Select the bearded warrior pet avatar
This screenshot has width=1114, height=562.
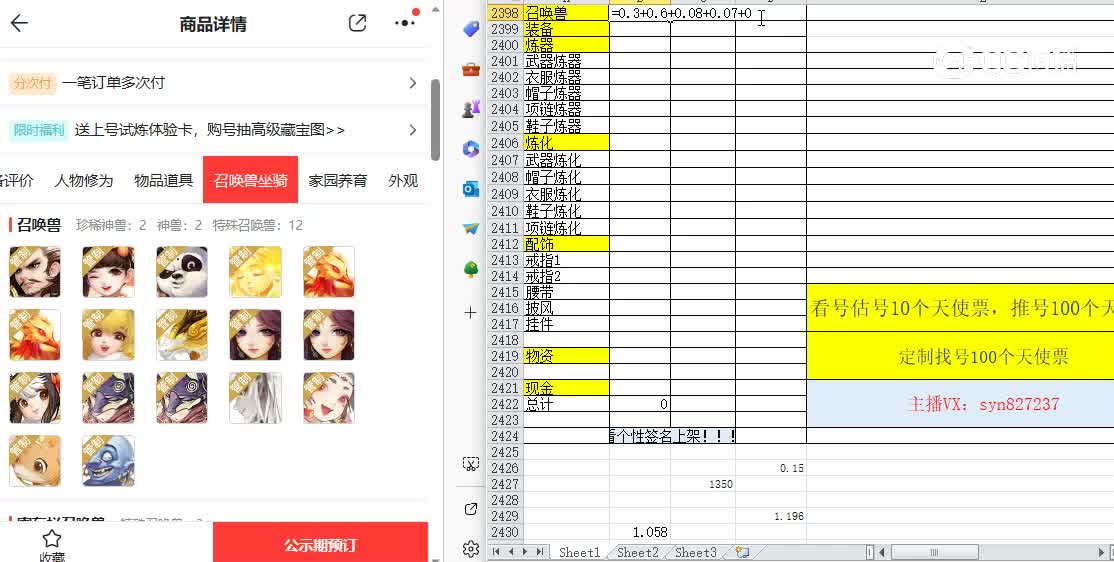[x=35, y=272]
